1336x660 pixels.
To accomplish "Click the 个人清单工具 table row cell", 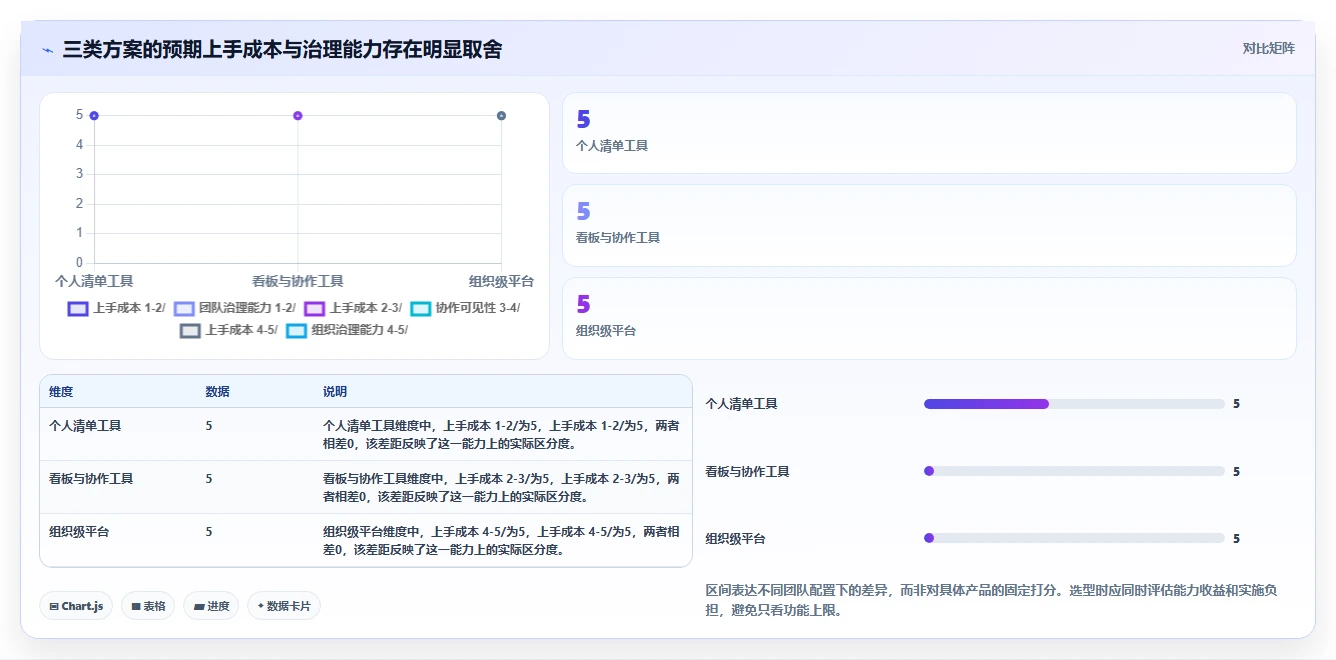I will click(85, 426).
